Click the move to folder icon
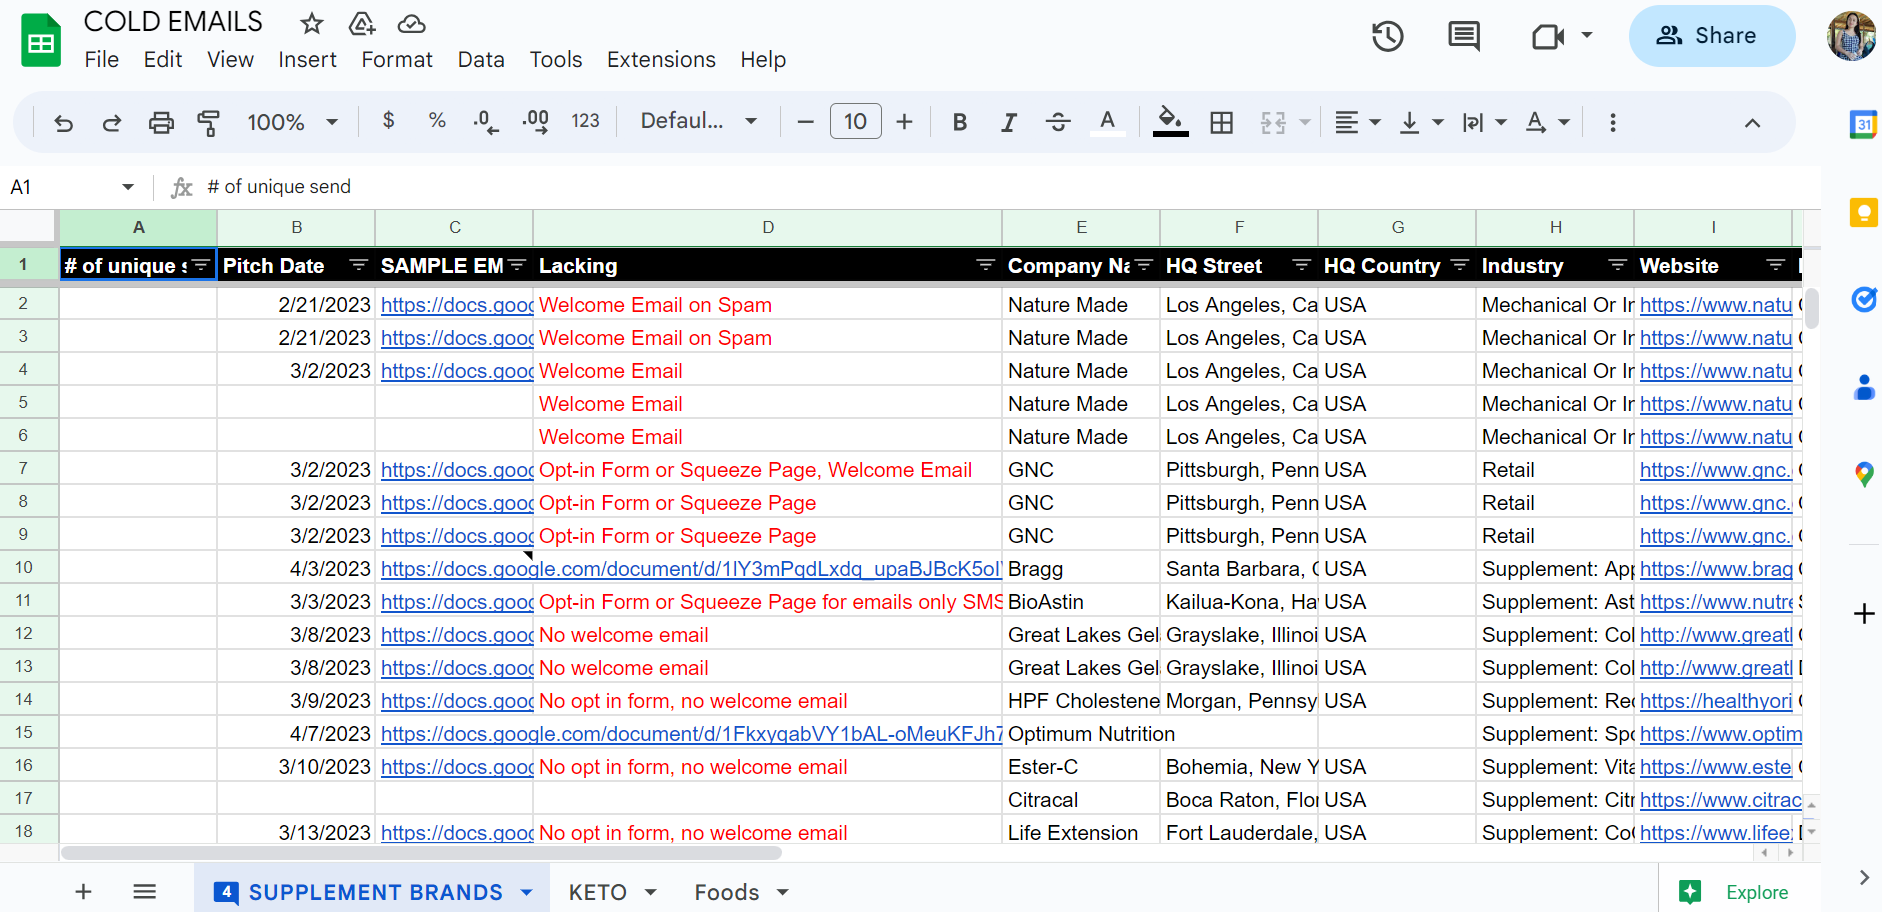1882x912 pixels. point(361,23)
